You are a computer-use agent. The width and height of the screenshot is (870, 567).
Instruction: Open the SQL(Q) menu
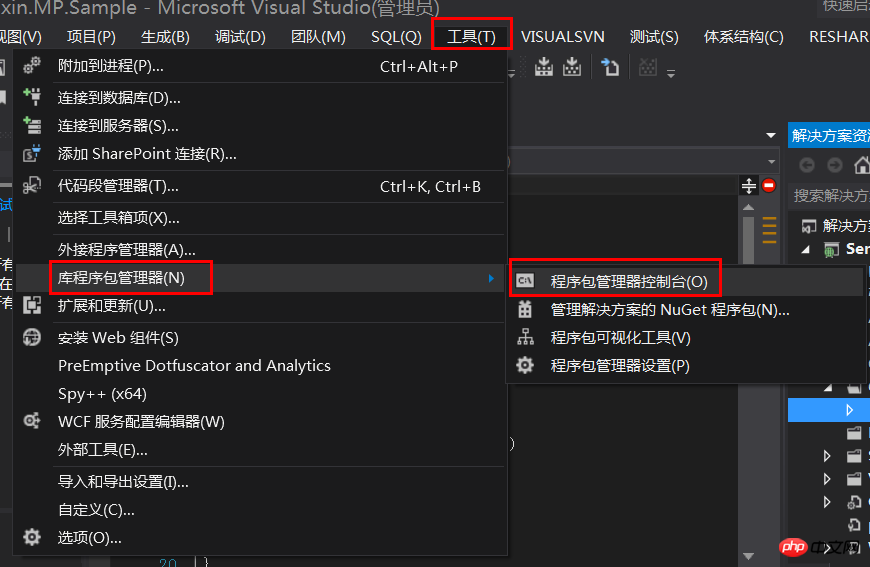pyautogui.click(x=396, y=37)
